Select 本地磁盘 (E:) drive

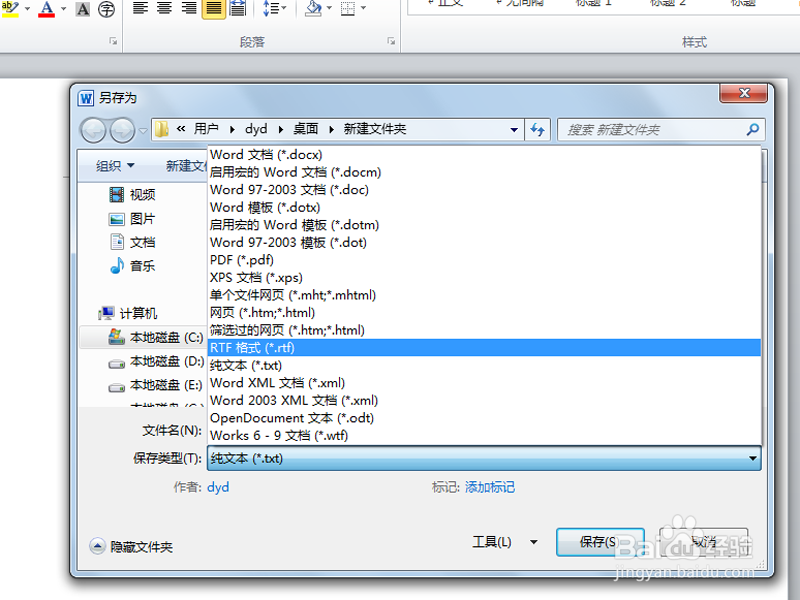[x=156, y=385]
